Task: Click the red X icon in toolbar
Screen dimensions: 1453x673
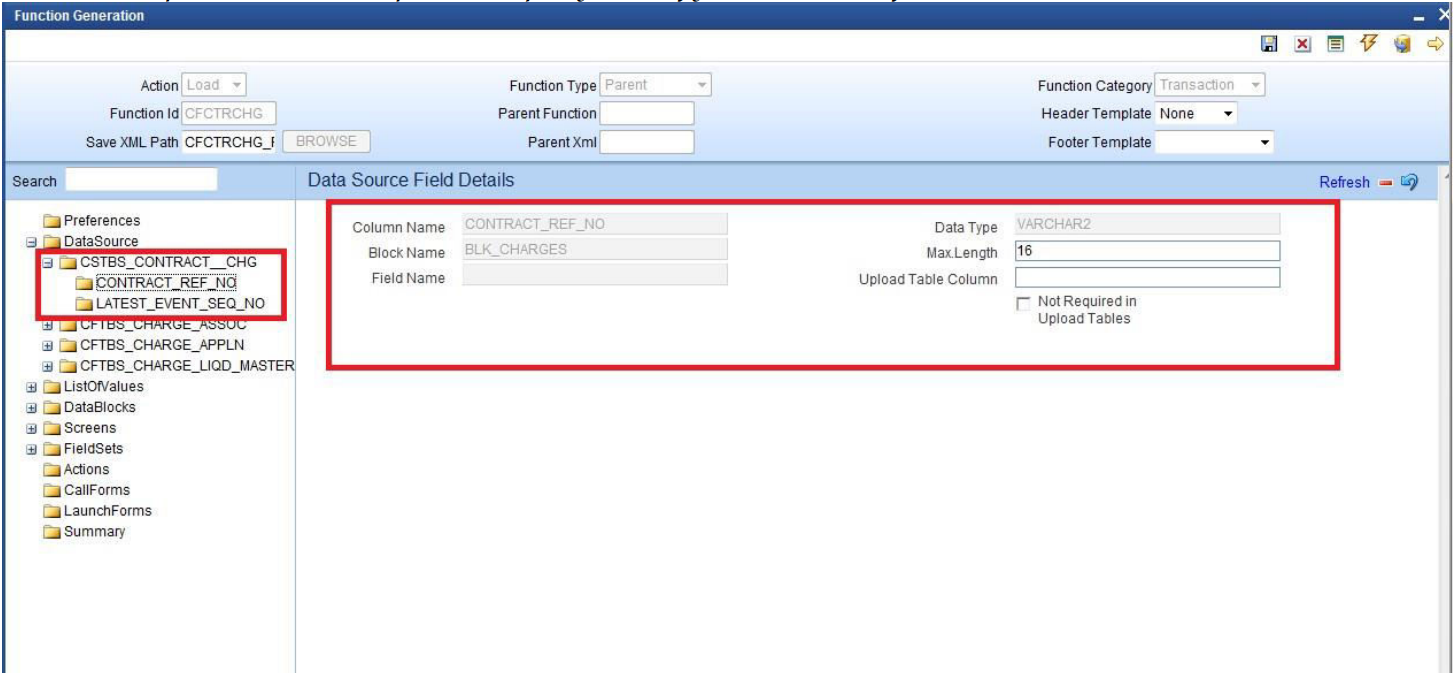Action: (x=1301, y=44)
